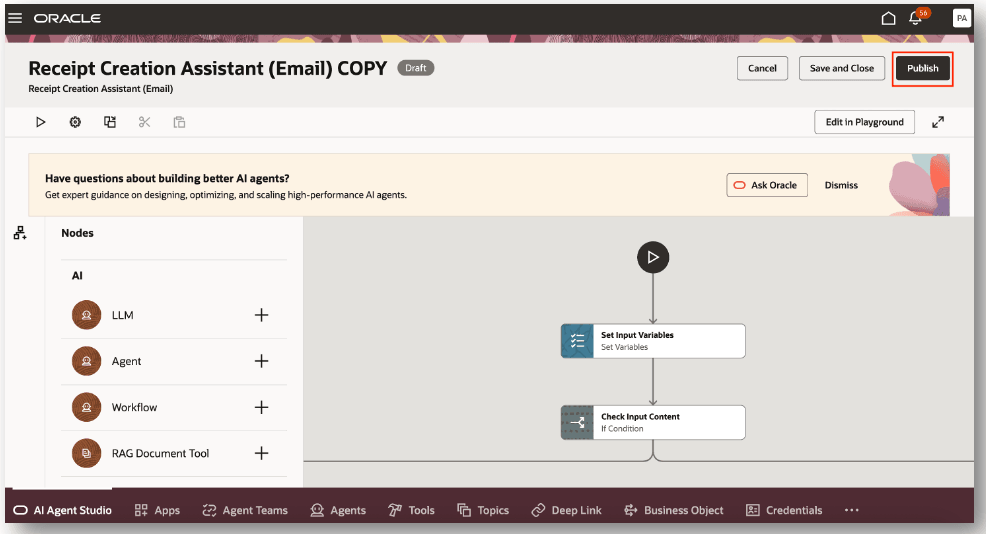Open Edit in Playground
Viewport: 986px width, 534px height.
[865, 122]
